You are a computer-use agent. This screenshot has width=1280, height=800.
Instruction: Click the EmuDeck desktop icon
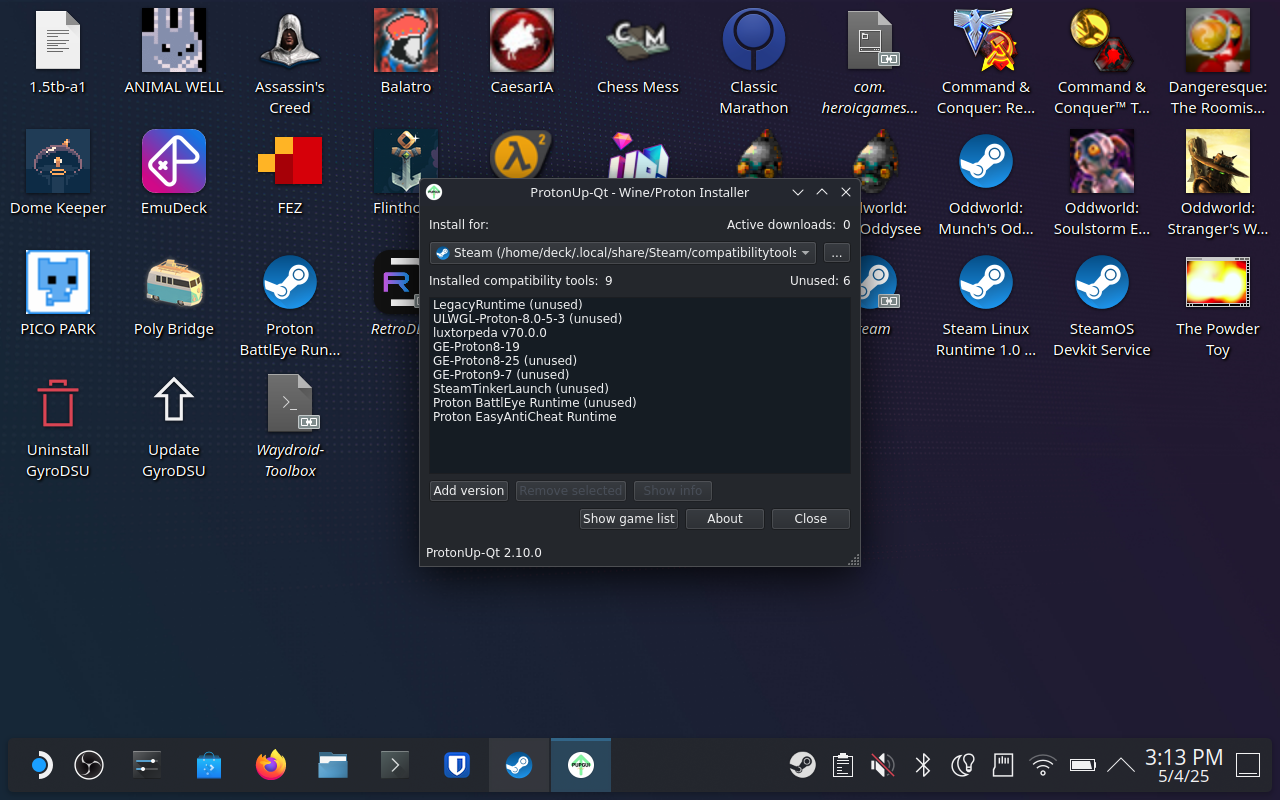(174, 161)
